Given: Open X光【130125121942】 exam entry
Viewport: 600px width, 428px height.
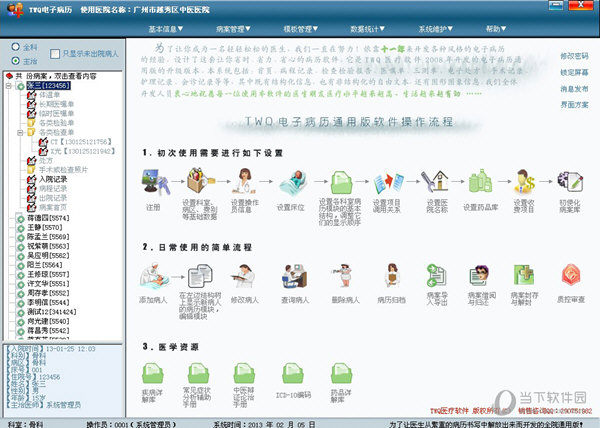Looking at the screenshot, I should coord(83,151).
